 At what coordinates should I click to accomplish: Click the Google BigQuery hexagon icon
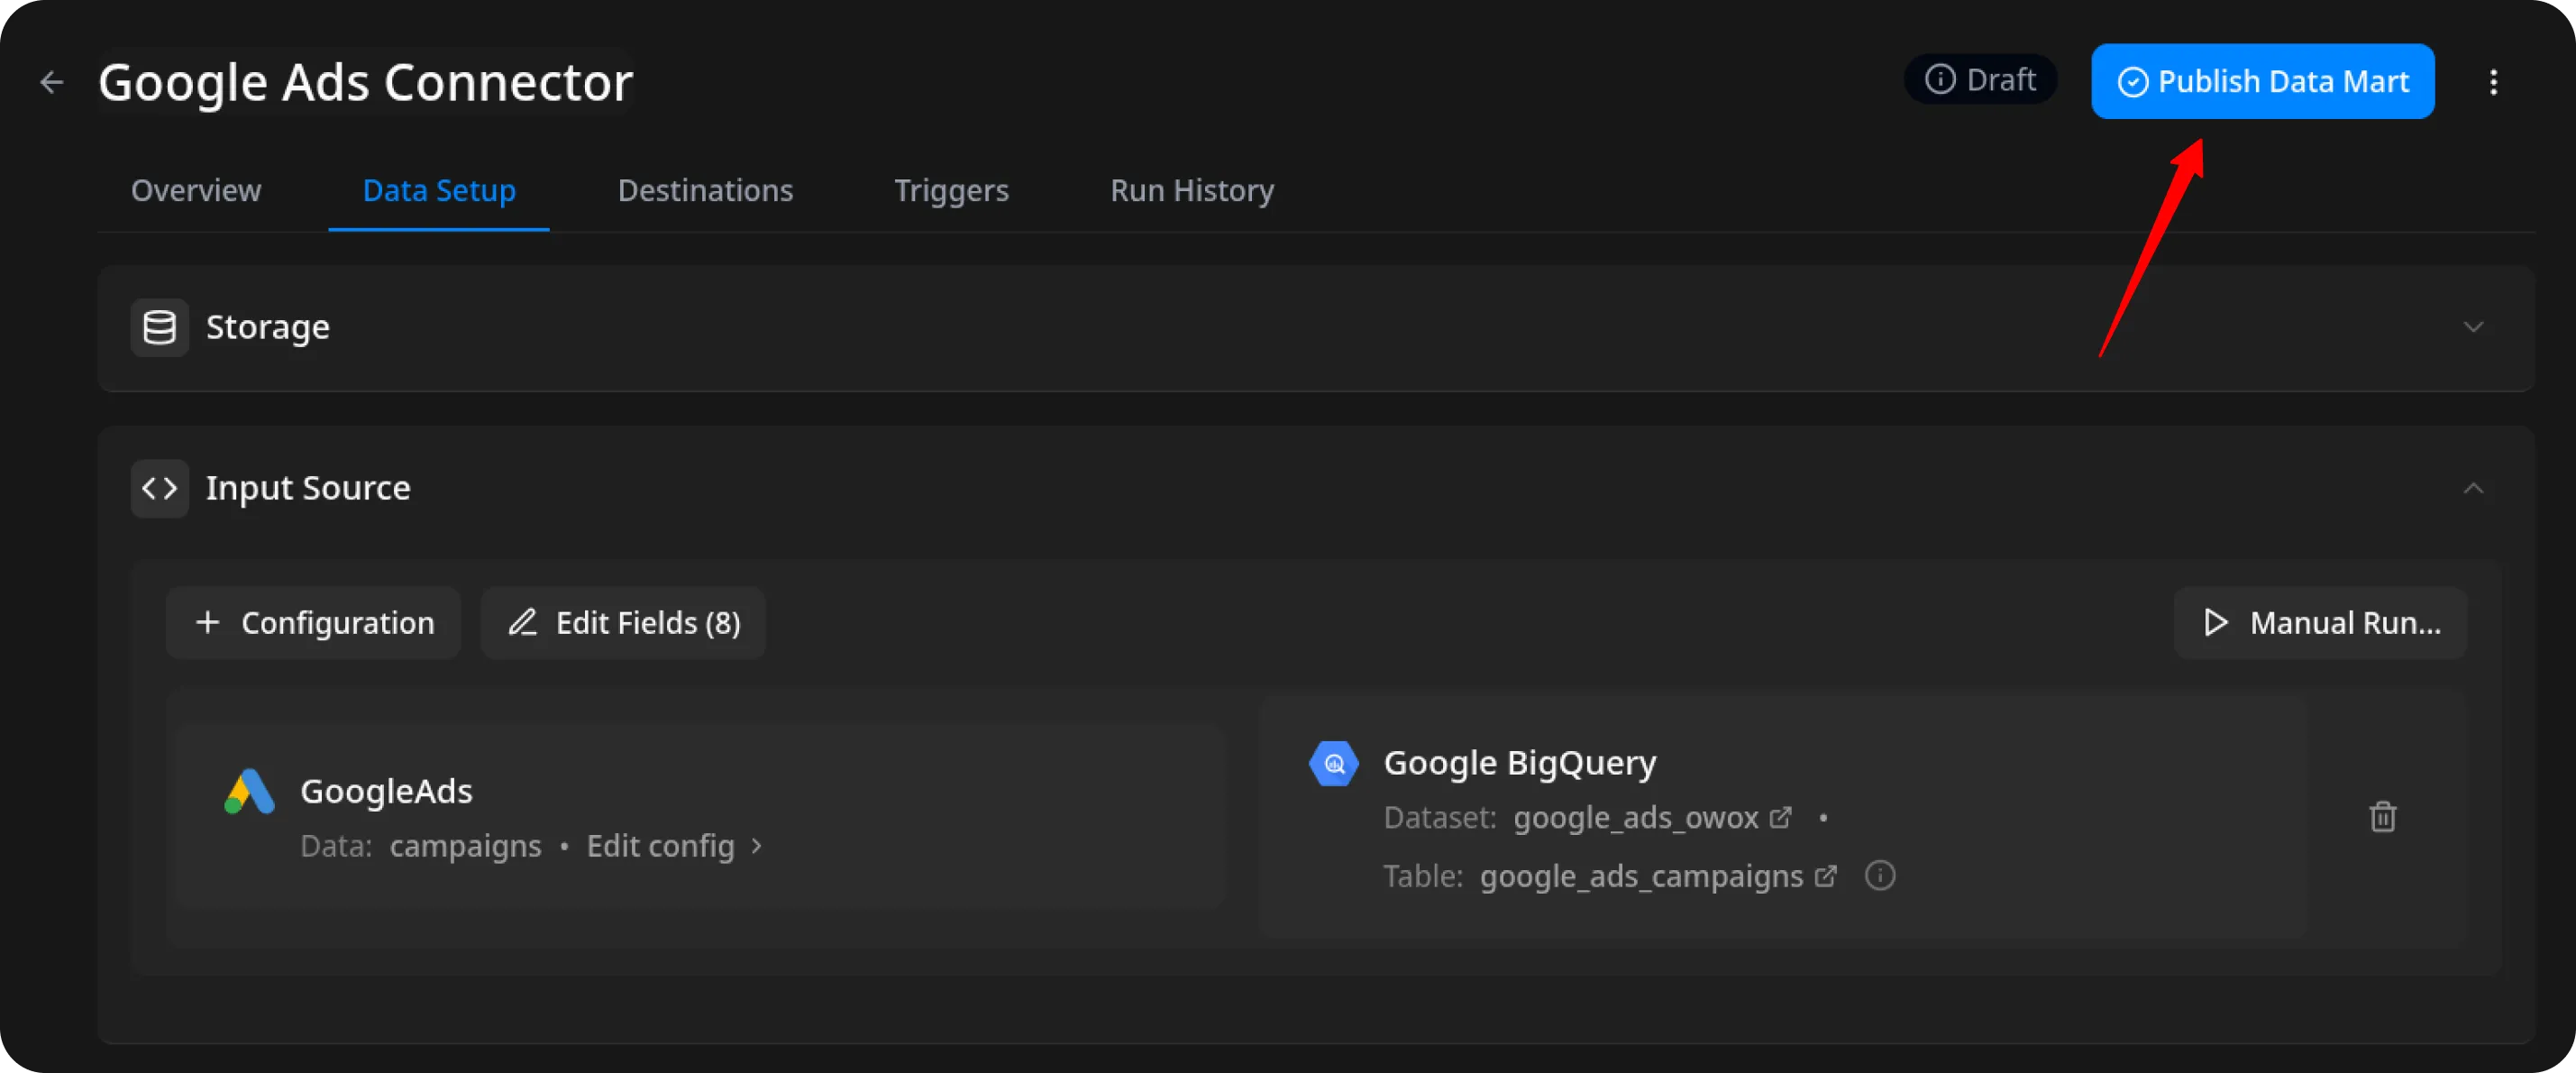tap(1333, 763)
